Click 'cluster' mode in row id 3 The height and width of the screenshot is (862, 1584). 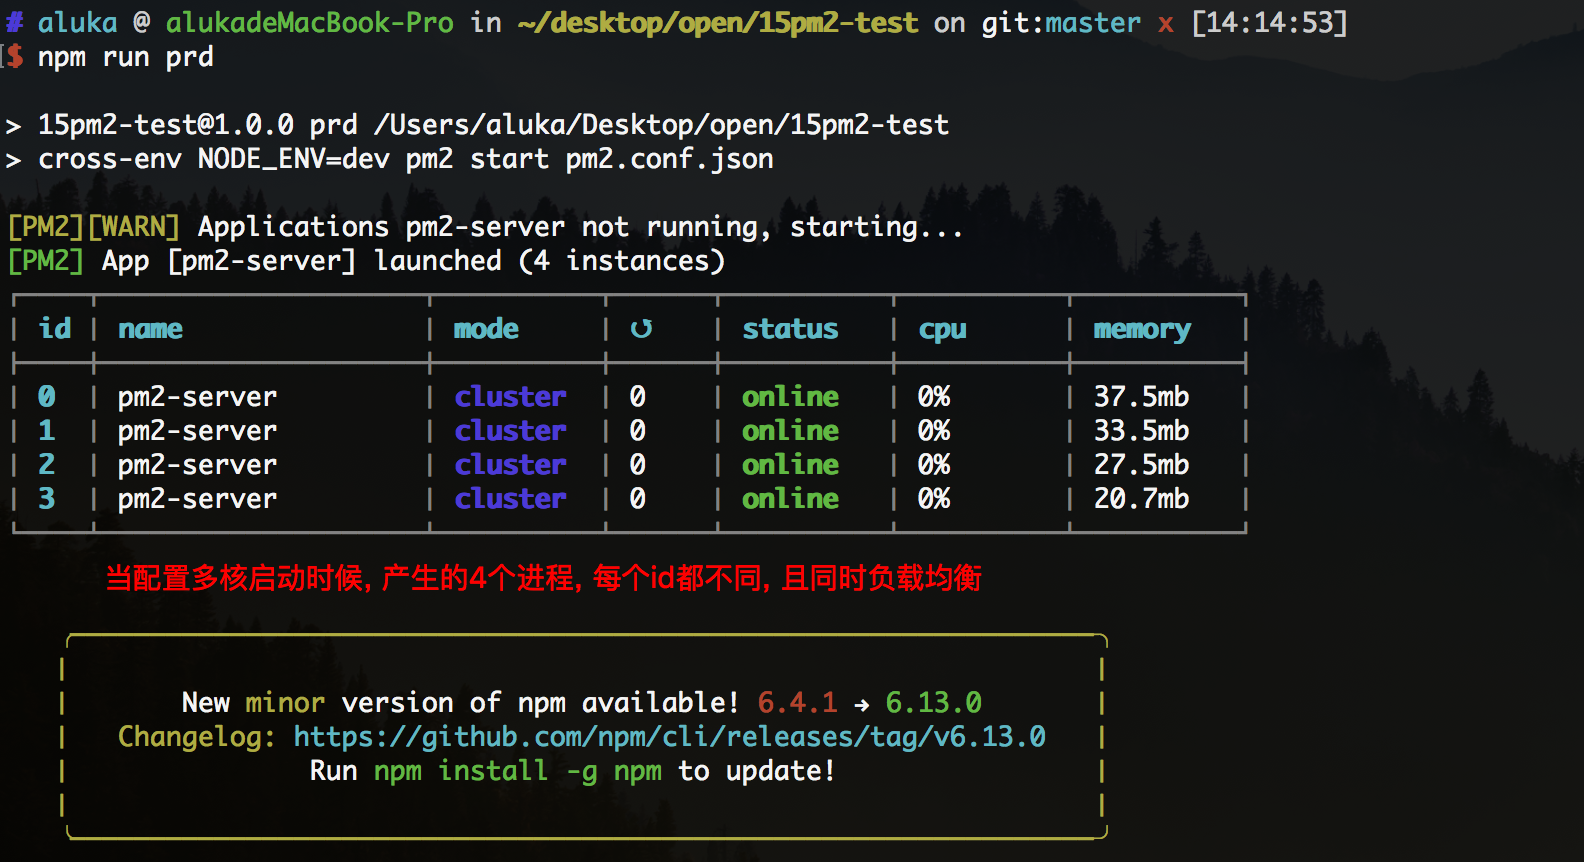click(510, 499)
